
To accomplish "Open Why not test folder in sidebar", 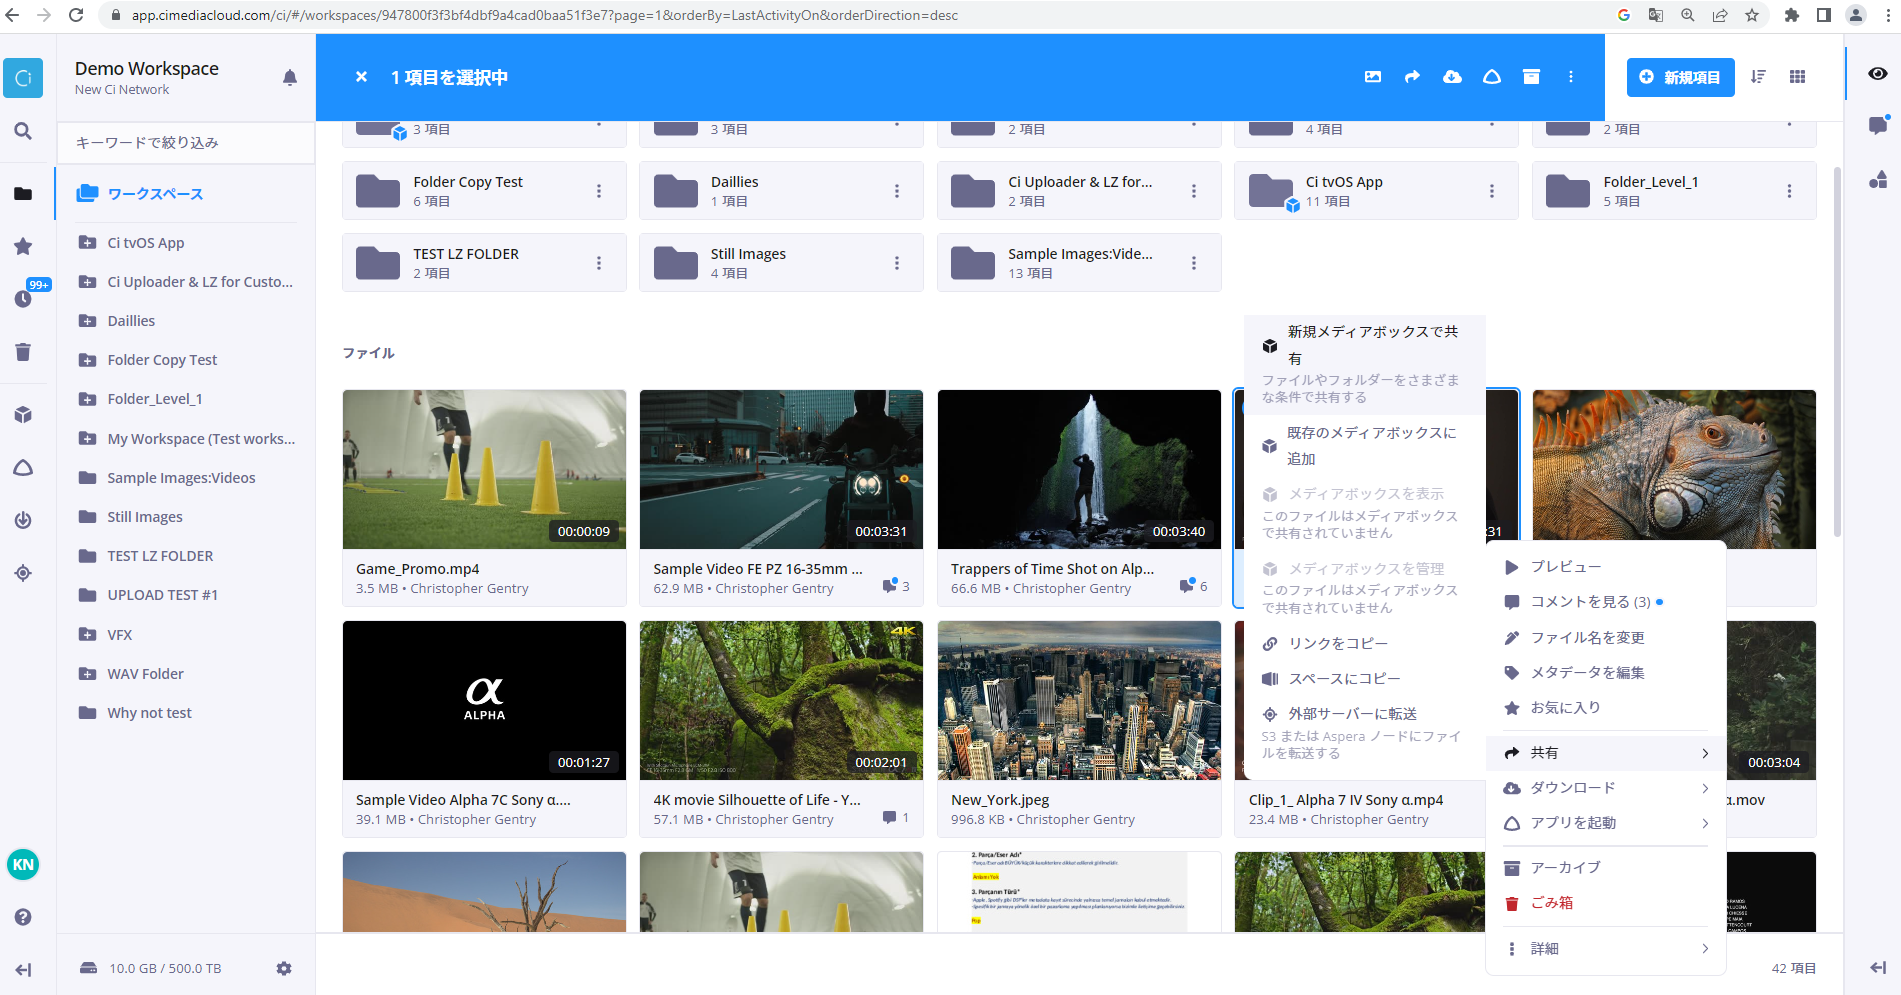I will [149, 713].
